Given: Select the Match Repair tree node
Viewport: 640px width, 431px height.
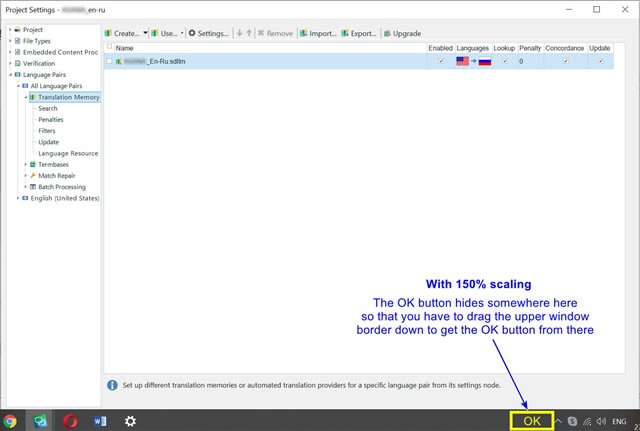Looking at the screenshot, I should (56, 176).
